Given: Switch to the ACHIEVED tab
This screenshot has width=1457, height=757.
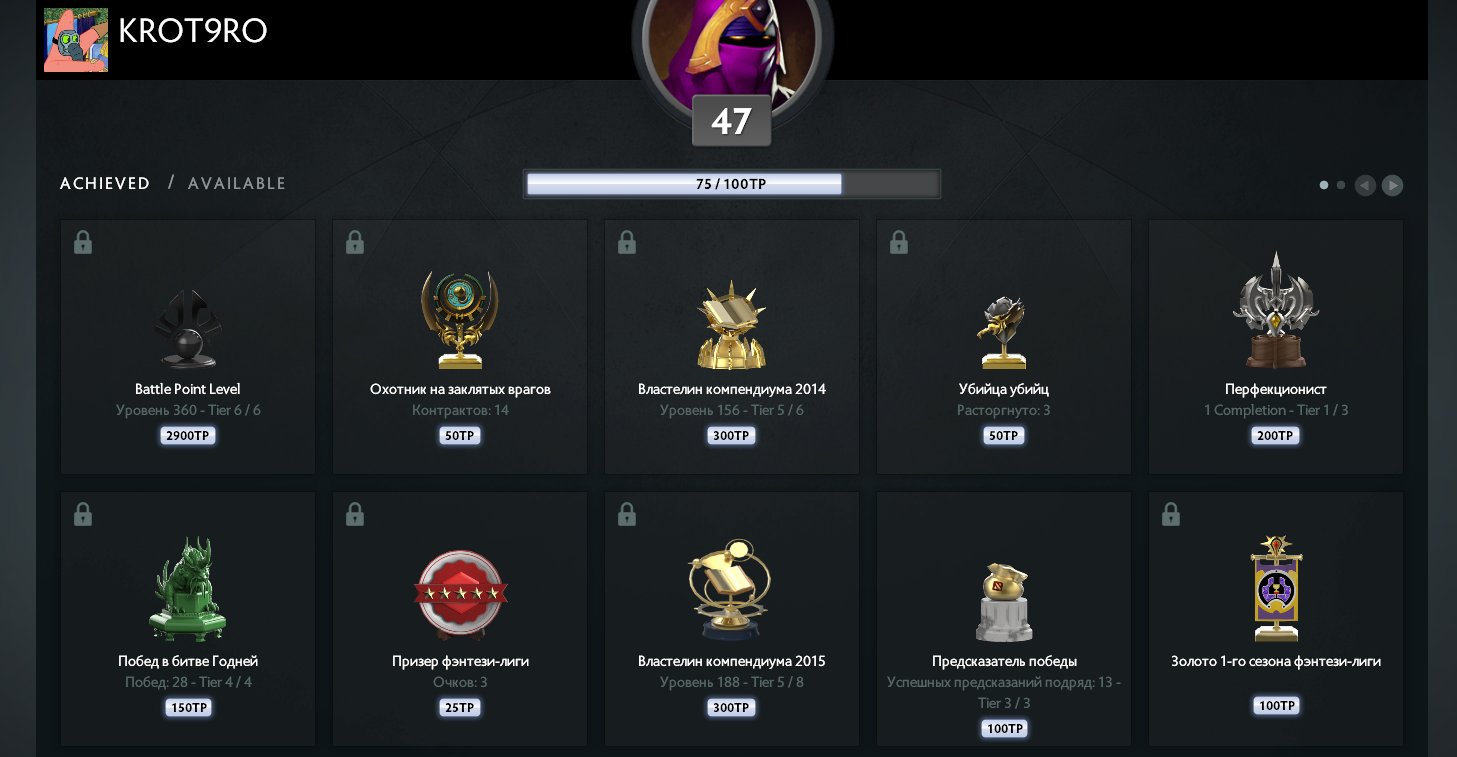Looking at the screenshot, I should (x=105, y=183).
